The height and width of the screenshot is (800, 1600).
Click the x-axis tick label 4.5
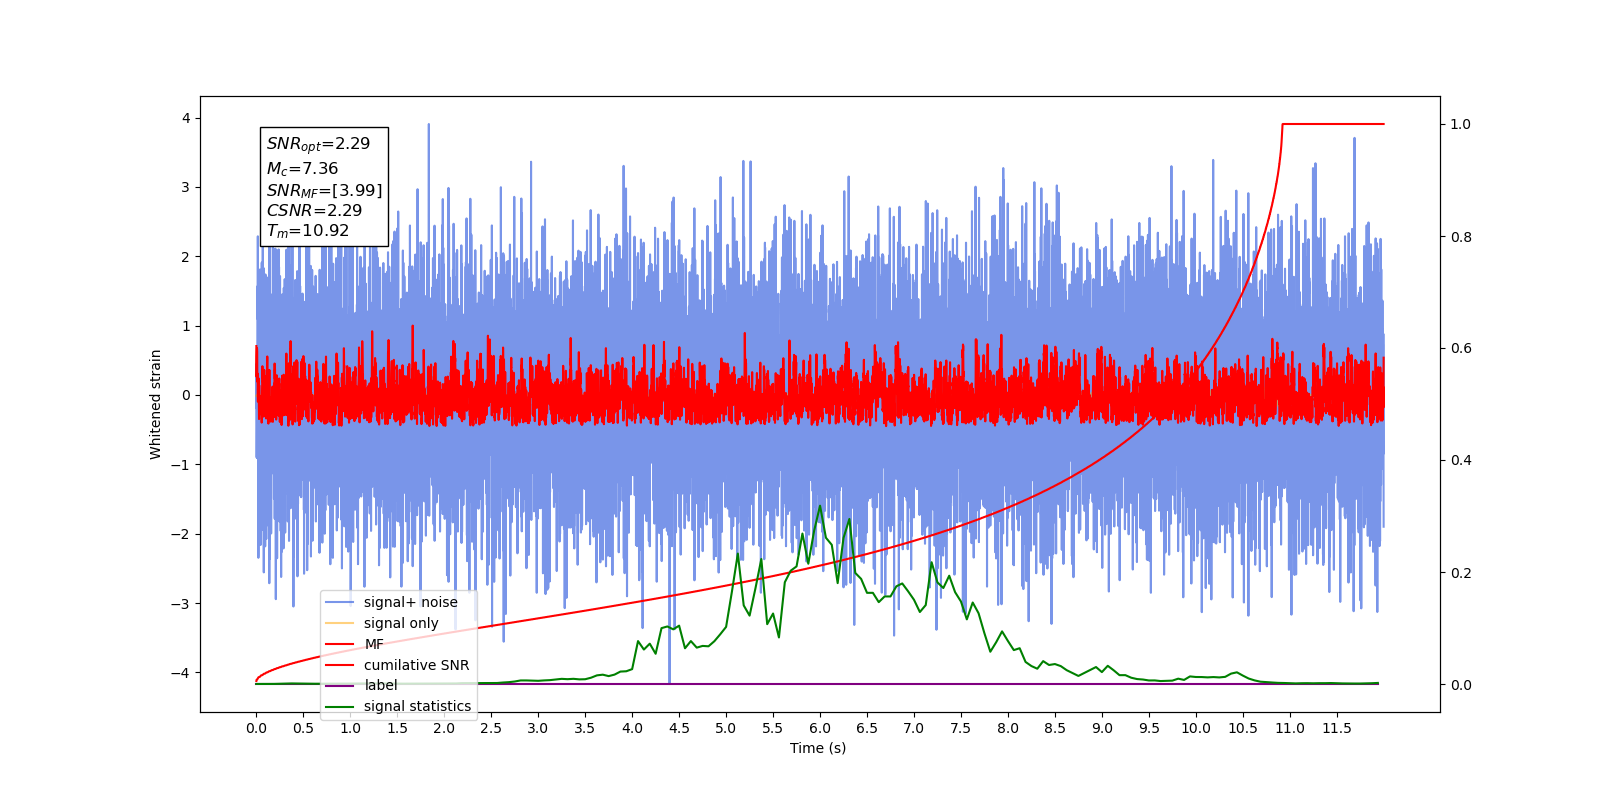[679, 728]
